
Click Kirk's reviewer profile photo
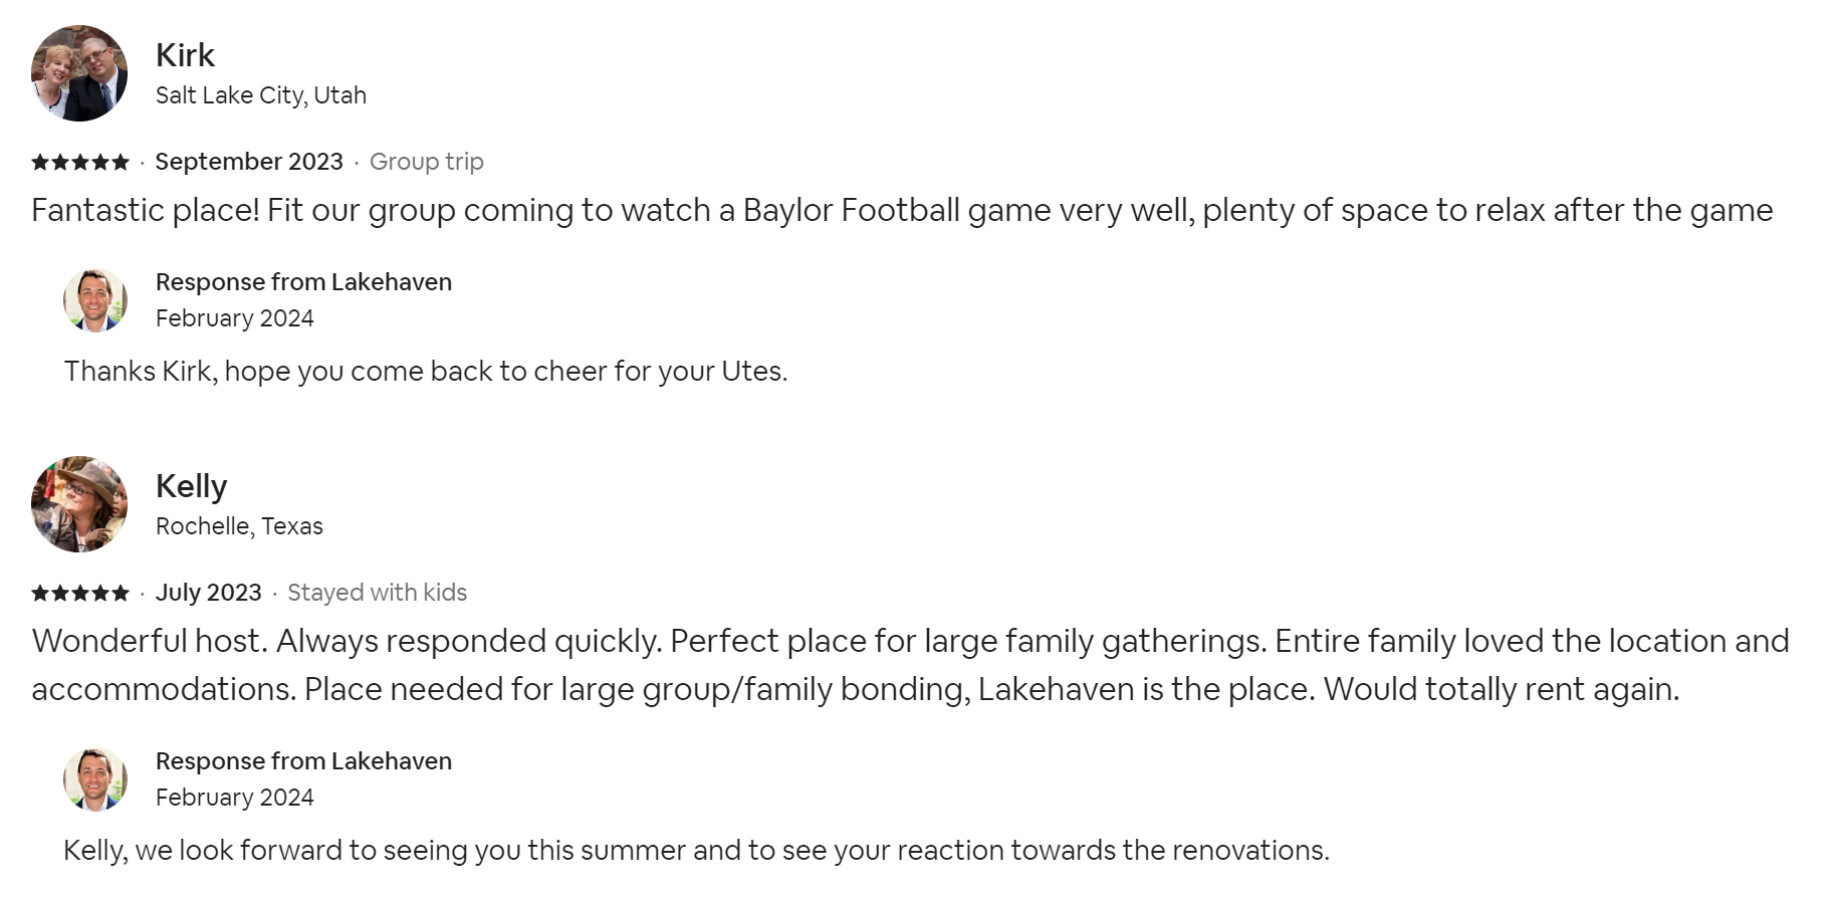[x=79, y=73]
